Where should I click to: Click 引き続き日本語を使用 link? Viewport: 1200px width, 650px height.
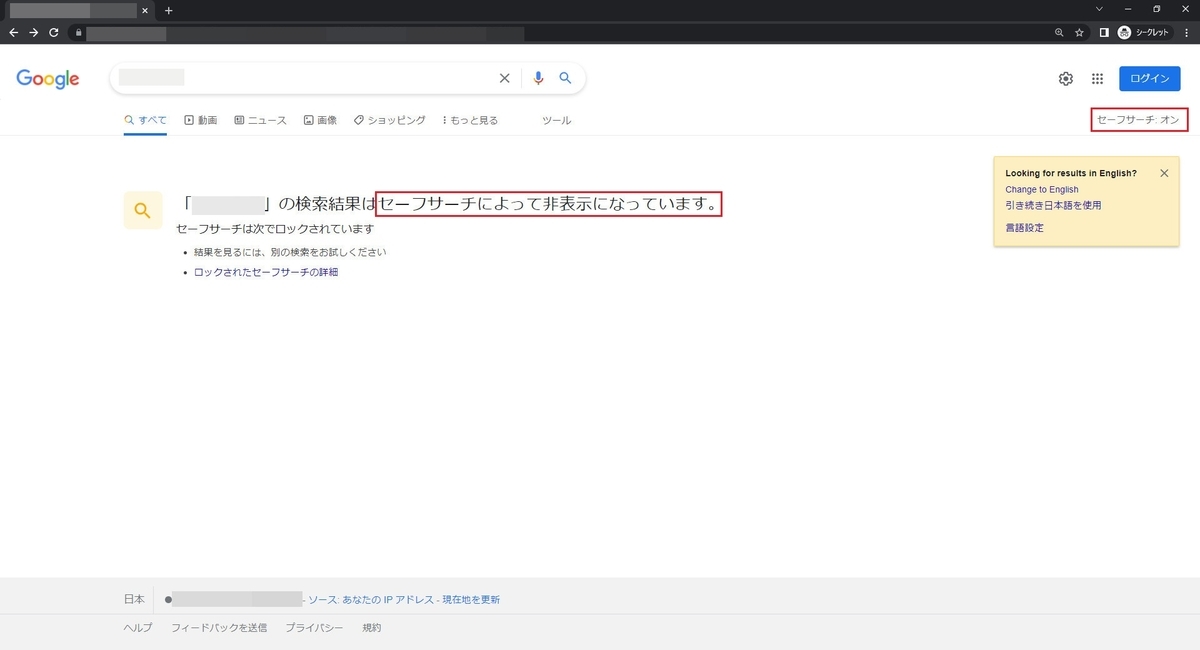[x=1053, y=205]
